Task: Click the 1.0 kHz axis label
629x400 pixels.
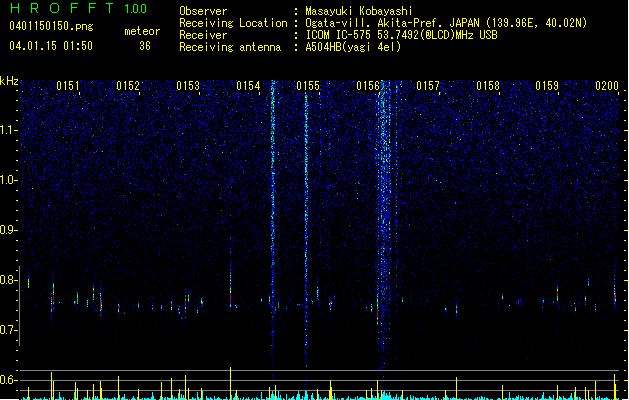Action: pyautogui.click(x=8, y=180)
